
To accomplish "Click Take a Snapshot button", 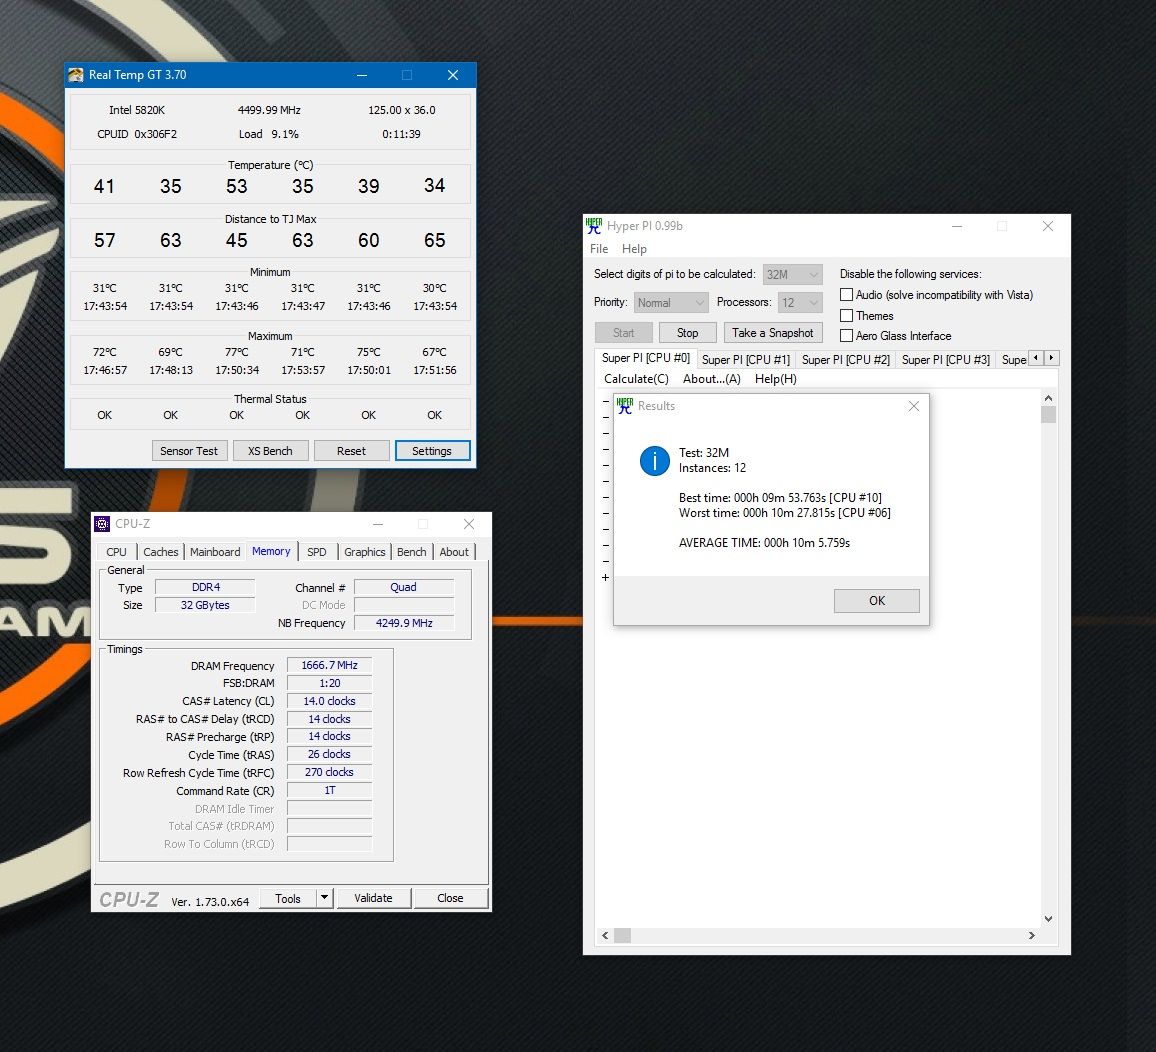I will click(x=773, y=333).
